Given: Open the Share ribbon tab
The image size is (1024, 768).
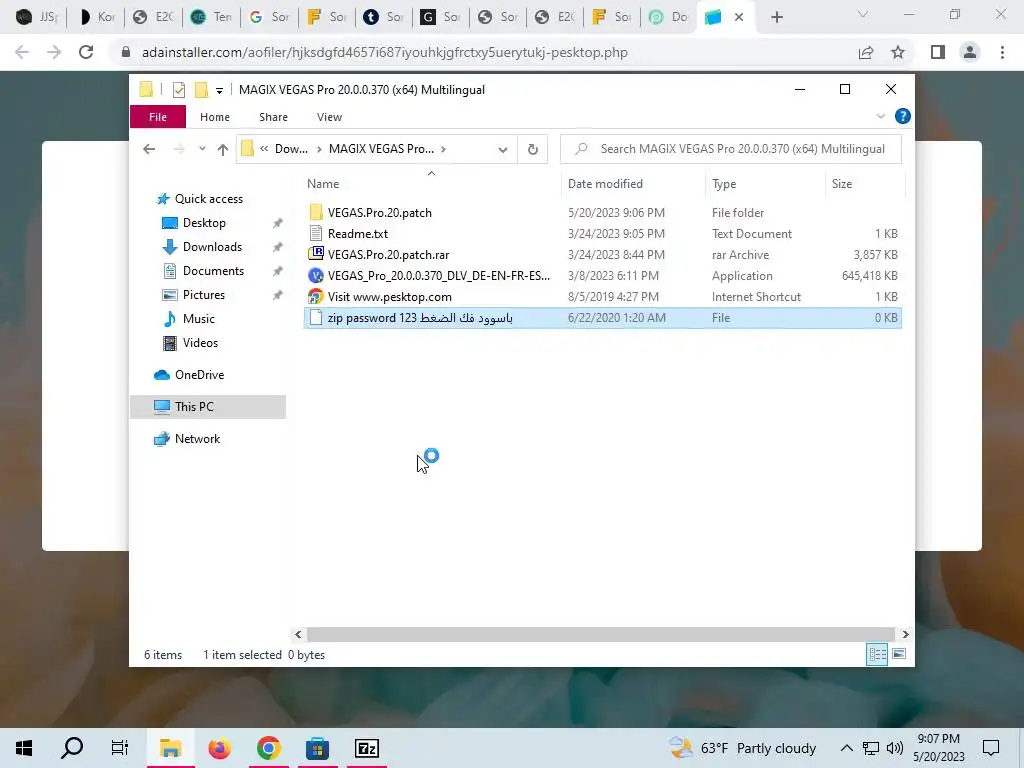Looking at the screenshot, I should tap(273, 117).
